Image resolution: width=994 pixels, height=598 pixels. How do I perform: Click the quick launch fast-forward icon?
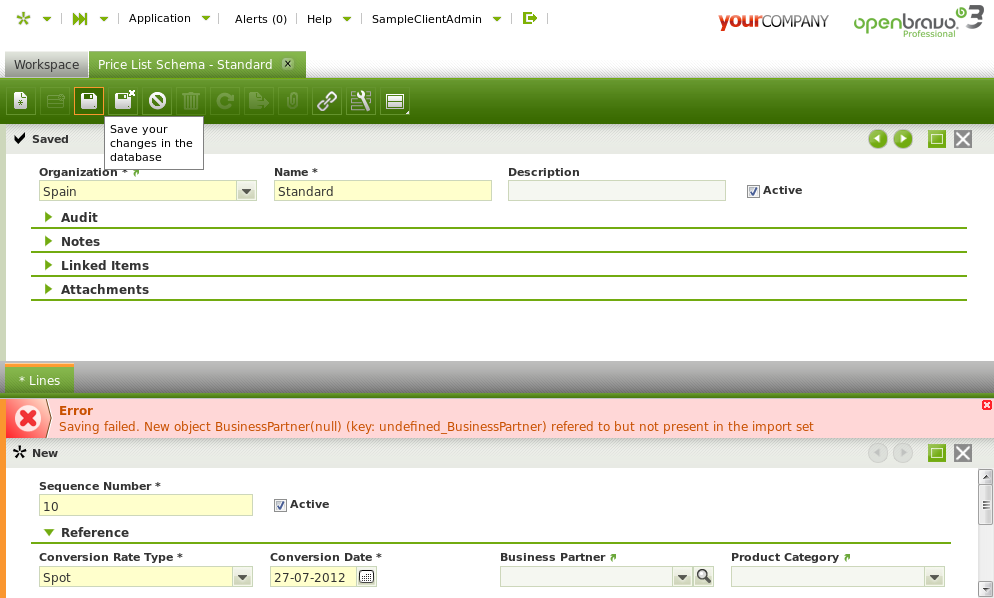coord(80,19)
